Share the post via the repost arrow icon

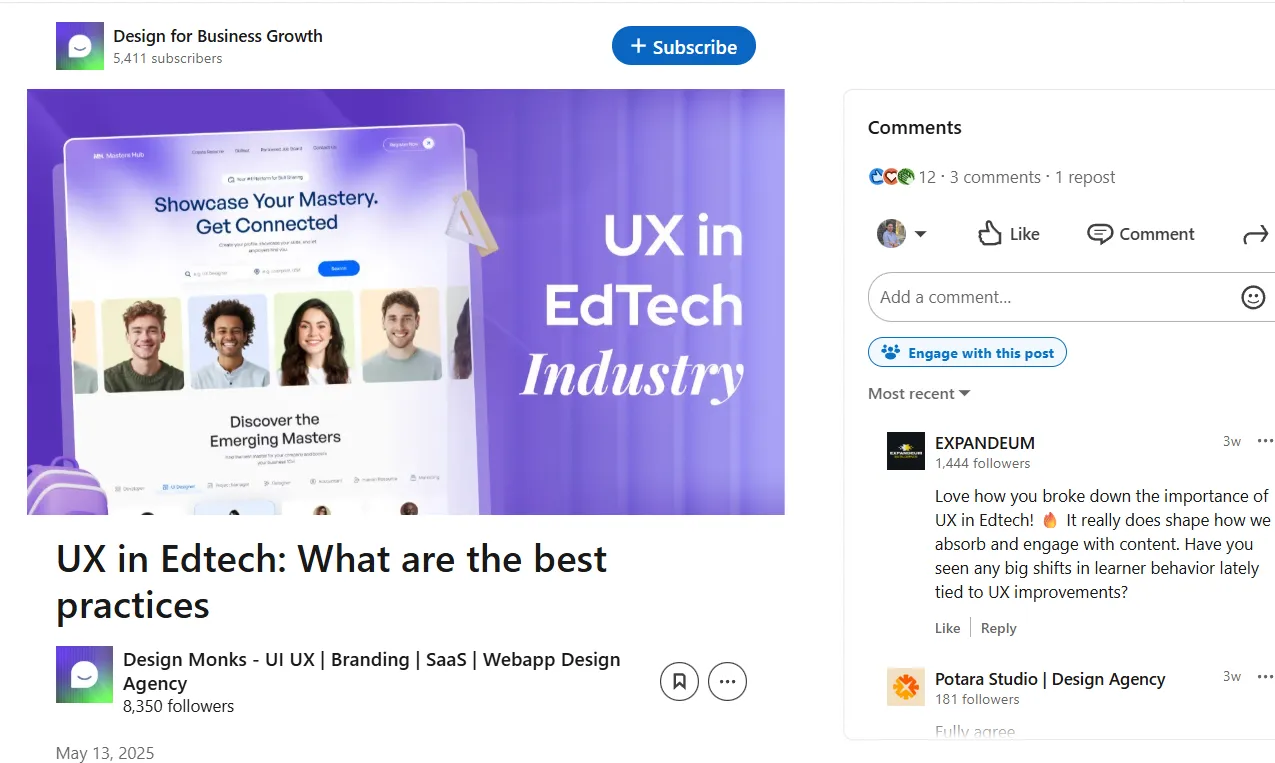[1256, 233]
